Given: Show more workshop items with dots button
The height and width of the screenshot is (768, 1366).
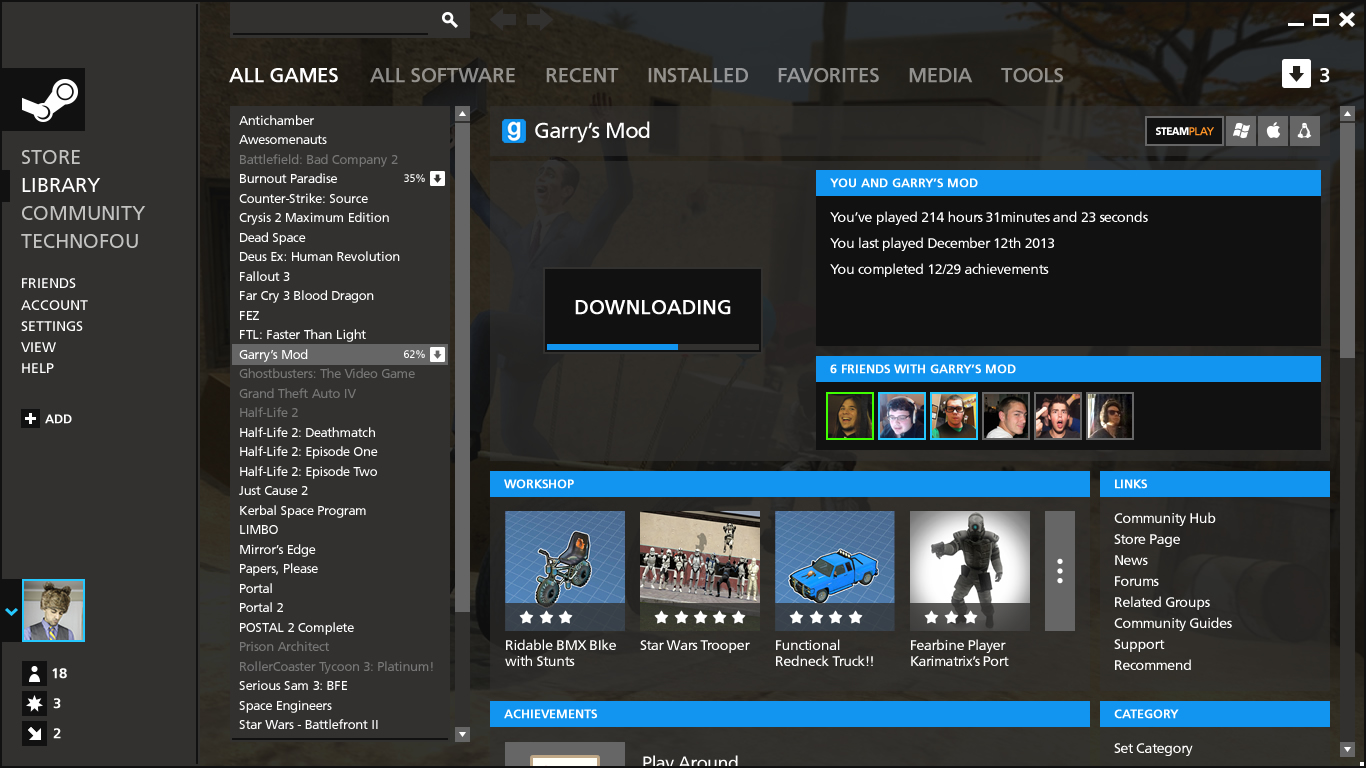Looking at the screenshot, I should click(x=1060, y=571).
